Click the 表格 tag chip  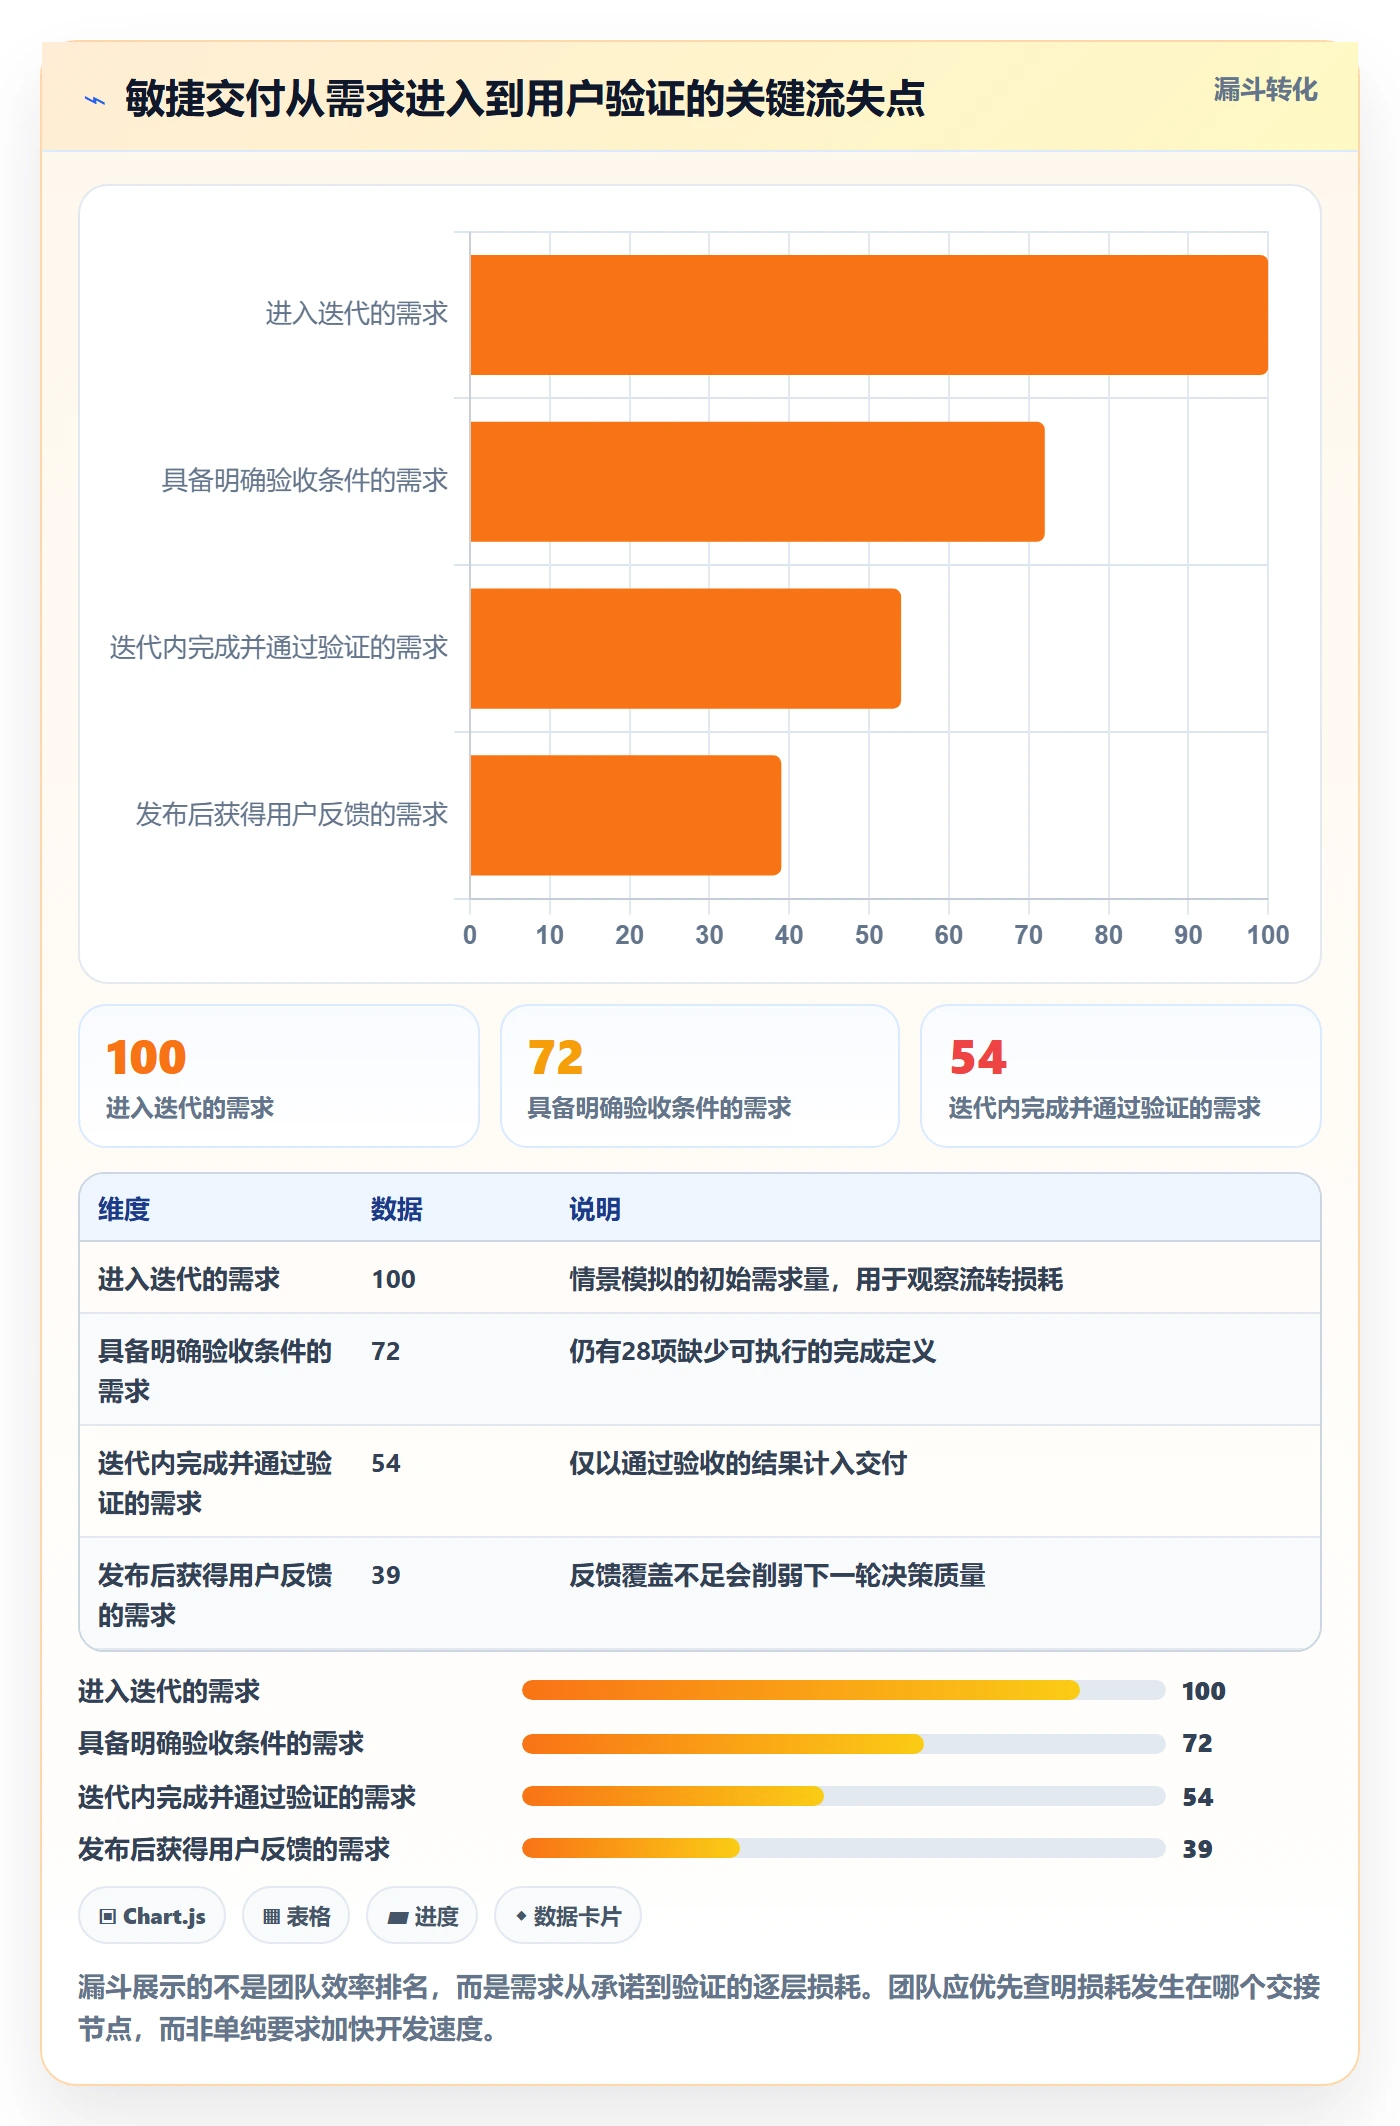(296, 1916)
